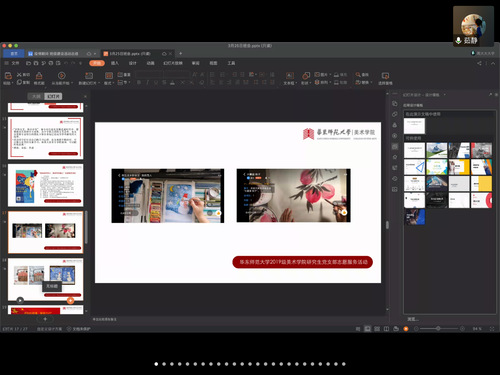This screenshot has width=500, height=375.
Task: Open the Selection Pane (选择窗格) icon
Action: (385, 76)
